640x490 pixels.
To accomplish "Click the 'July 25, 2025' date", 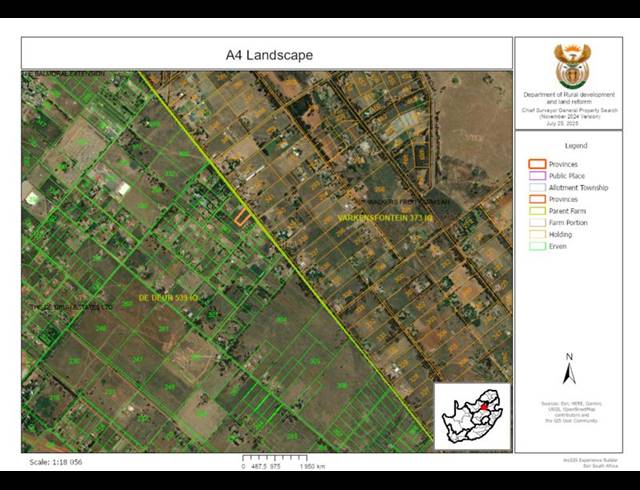I will 563,123.
